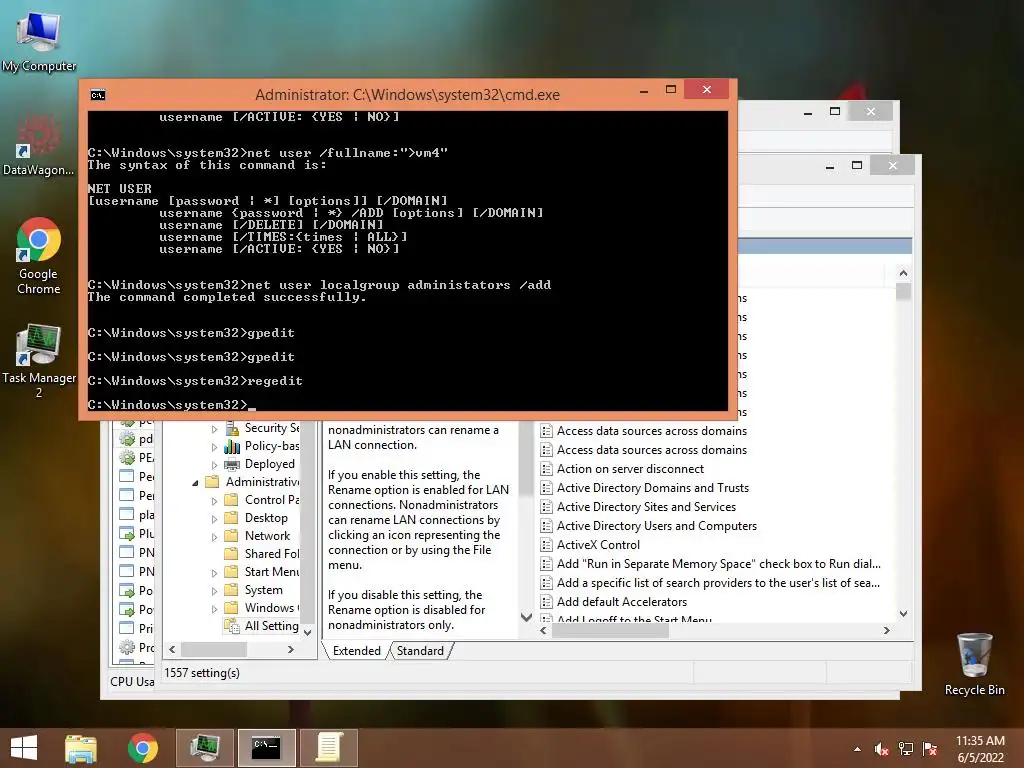Screen dimensions: 1024x768
Task: Switch to Task Manager in the taskbar
Action: click(x=204, y=748)
